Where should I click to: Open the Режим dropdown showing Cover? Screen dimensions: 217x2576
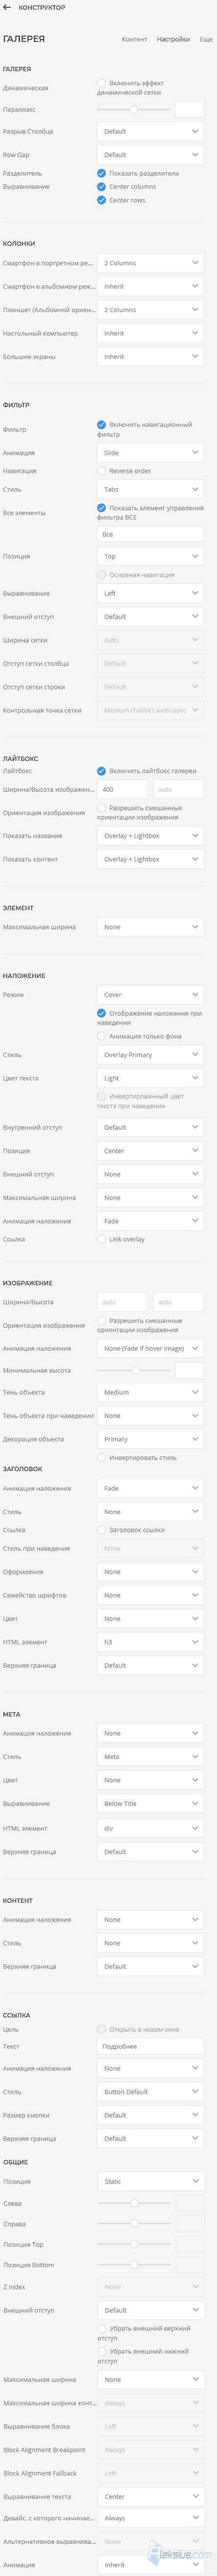(150, 995)
